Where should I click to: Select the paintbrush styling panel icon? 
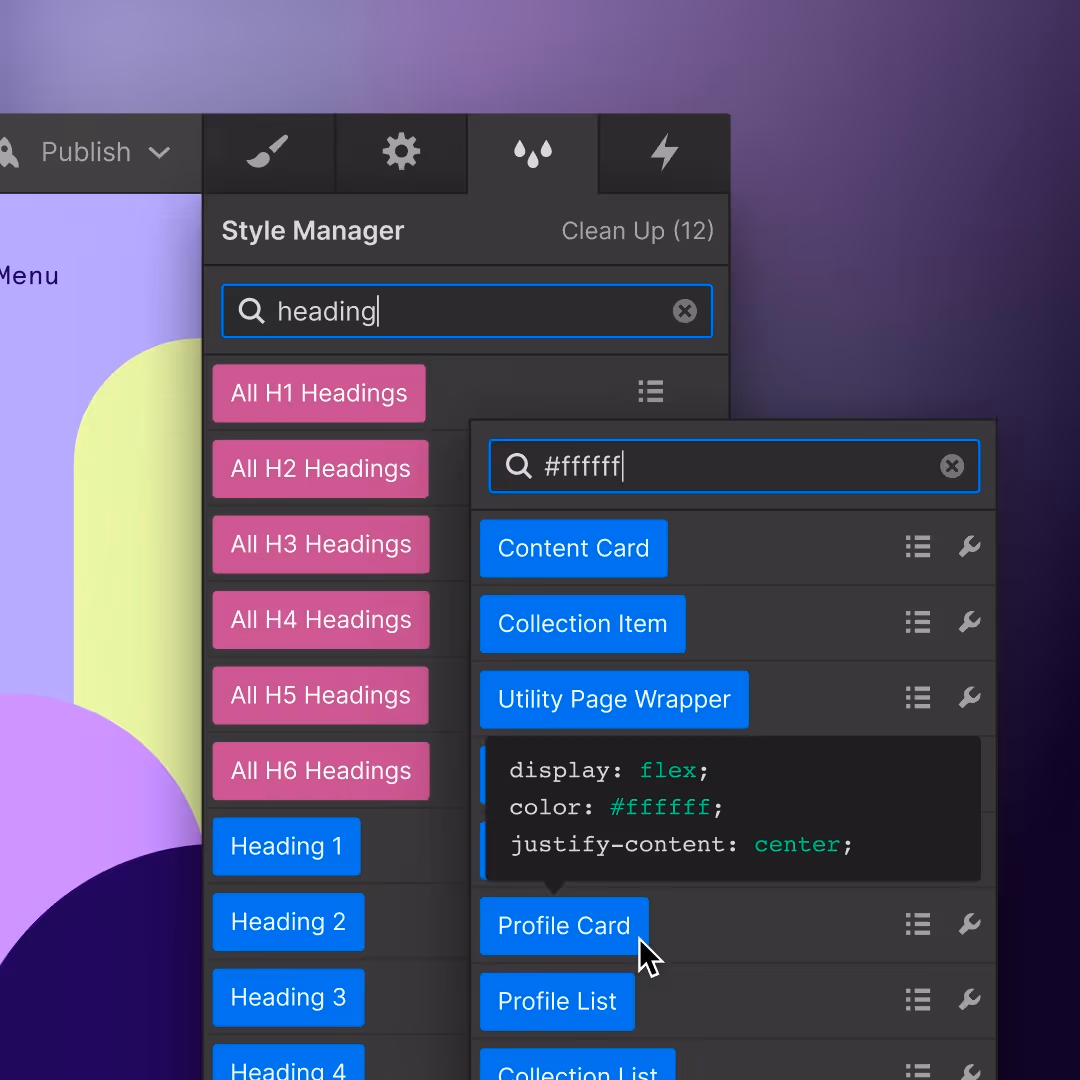pyautogui.click(x=268, y=153)
